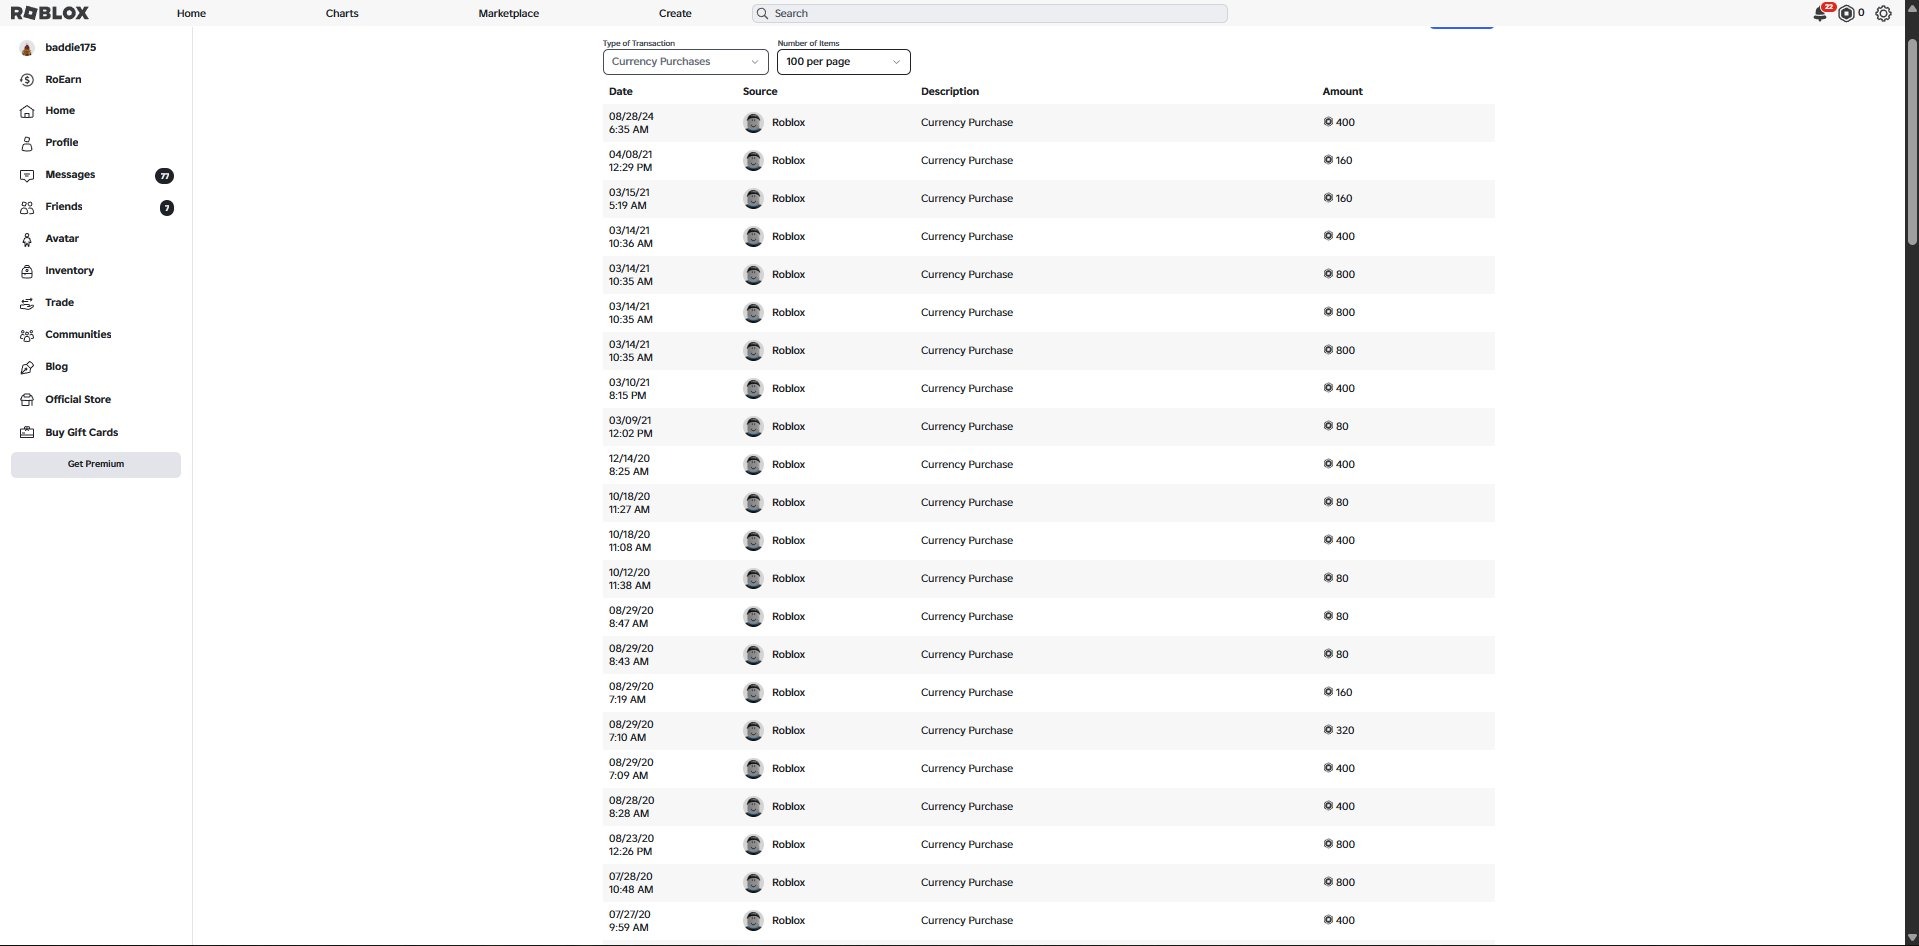
Task: Select the 08/29/20 8:47 AM date cell
Action: [631, 617]
